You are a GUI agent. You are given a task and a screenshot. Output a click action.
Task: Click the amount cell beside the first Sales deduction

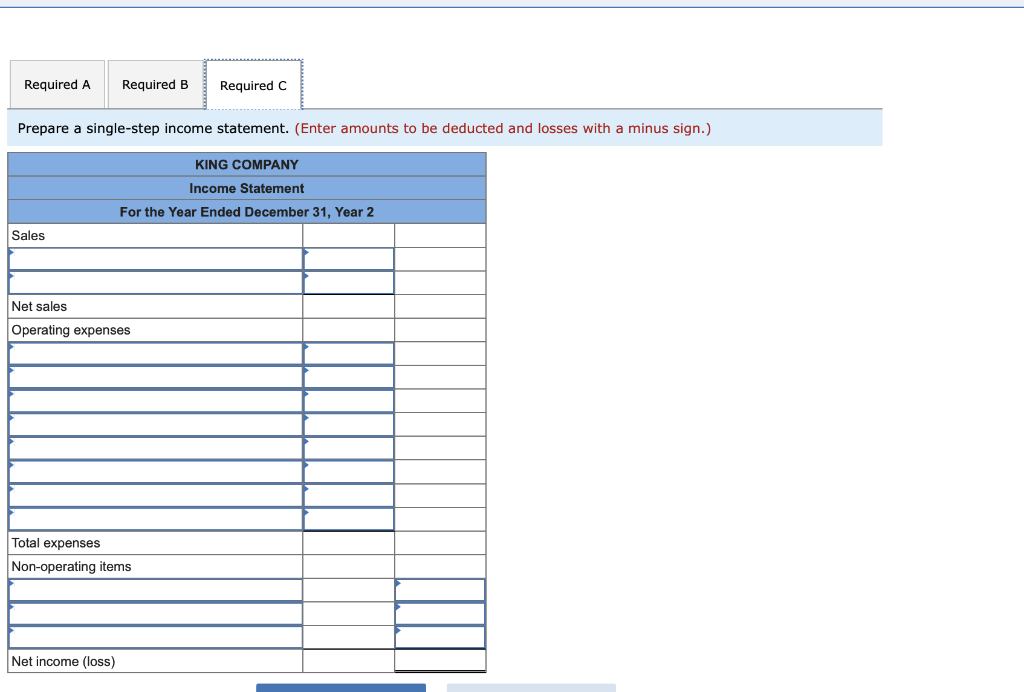pos(348,257)
